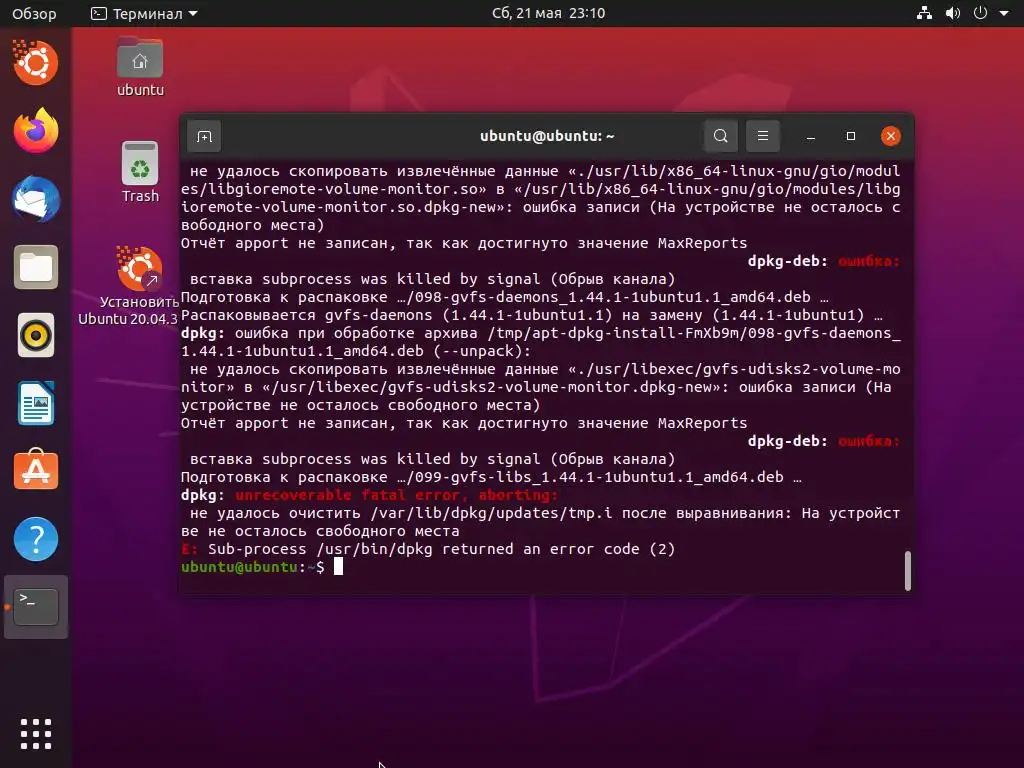Launch Rhythmbox music player from dock
This screenshot has height=768, width=1024.
[36, 335]
